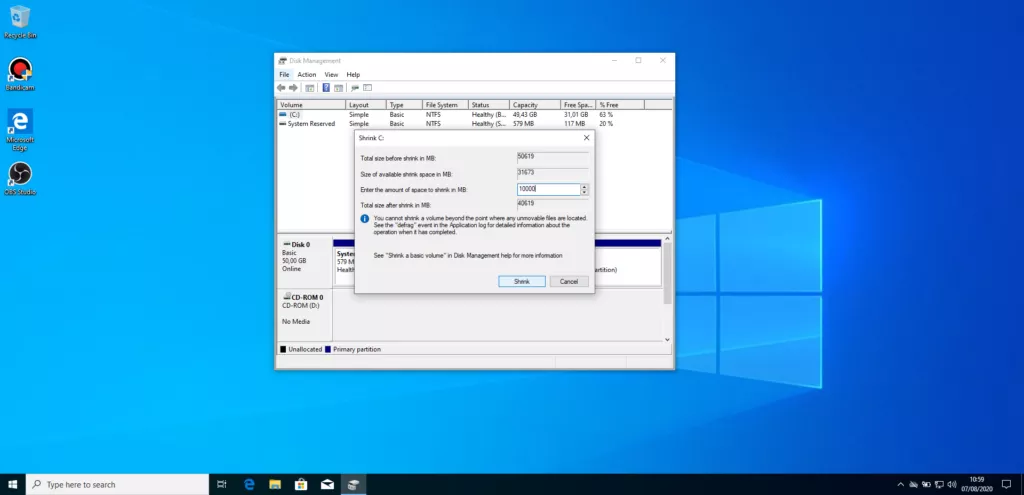Increase shrink amount with the up spinner arrow
Screen dimensions: 1024x495
click(x=584, y=187)
